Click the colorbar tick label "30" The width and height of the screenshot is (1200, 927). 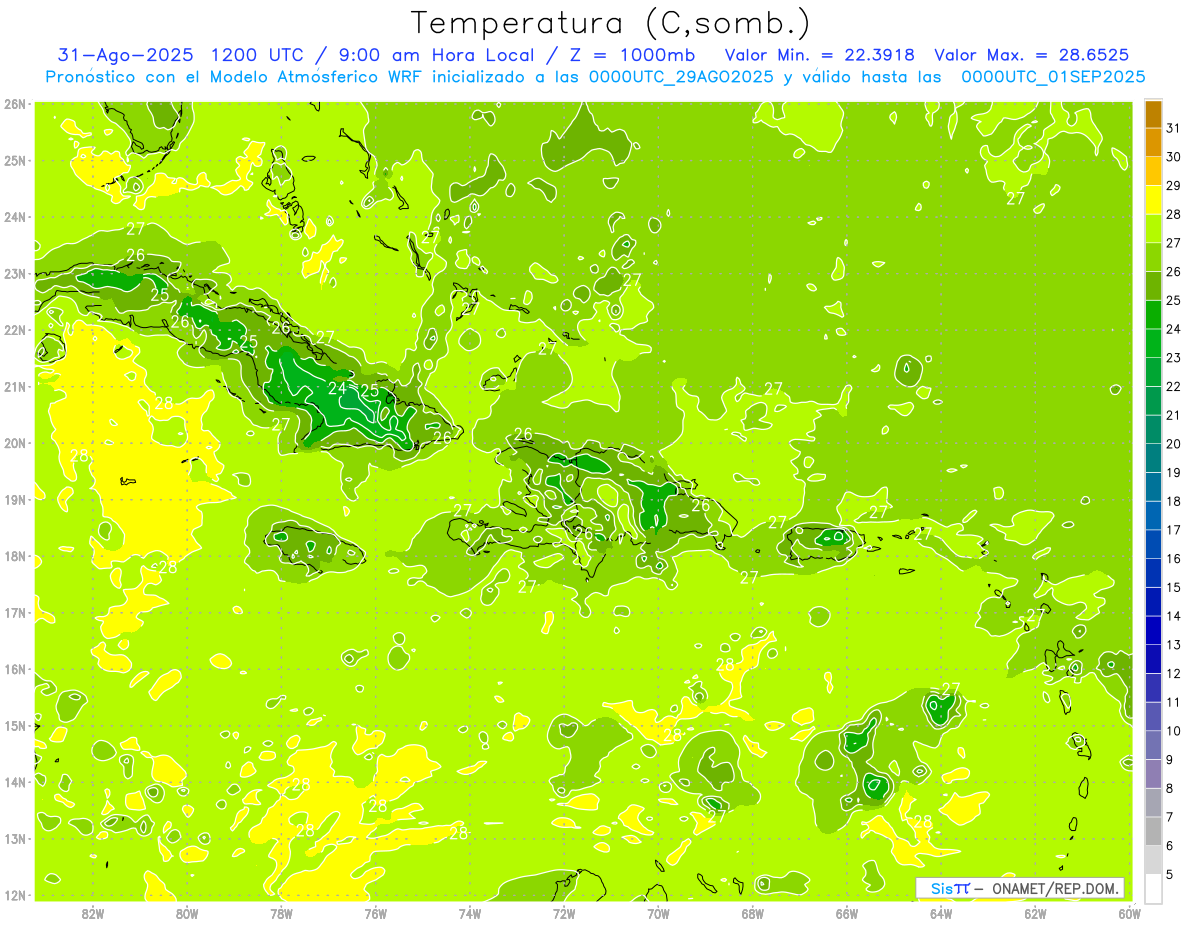pos(1174,157)
